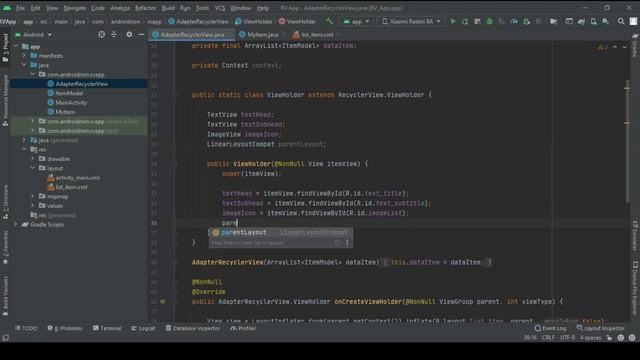The height and width of the screenshot is (360, 640).
Task: Select activity_main.xml in project tree
Action: pyautogui.click(x=77, y=178)
